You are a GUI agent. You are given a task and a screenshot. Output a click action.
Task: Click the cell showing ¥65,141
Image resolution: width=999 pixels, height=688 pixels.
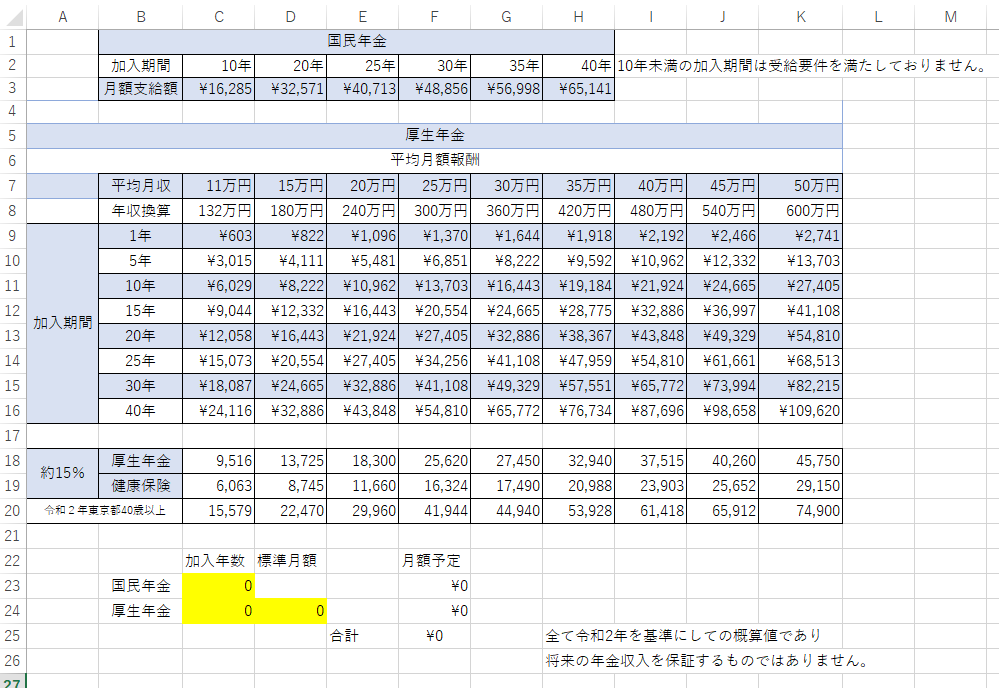coord(578,89)
